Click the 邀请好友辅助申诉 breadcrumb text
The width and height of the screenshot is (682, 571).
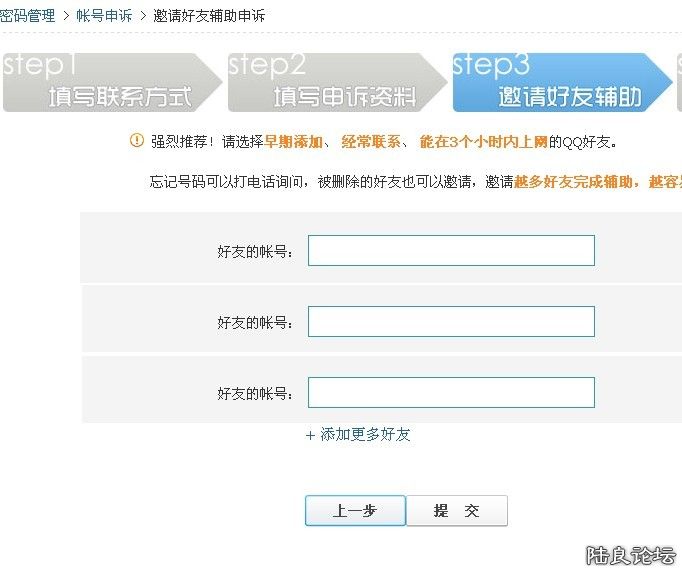click(x=209, y=15)
